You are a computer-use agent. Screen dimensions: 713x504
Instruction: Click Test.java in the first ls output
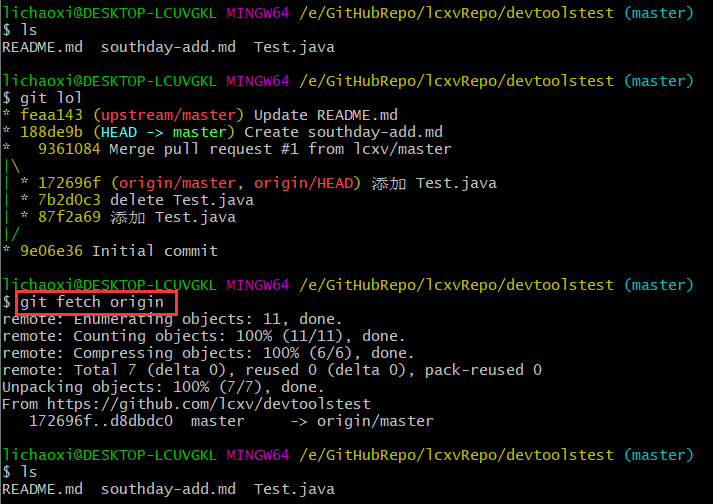coord(294,47)
